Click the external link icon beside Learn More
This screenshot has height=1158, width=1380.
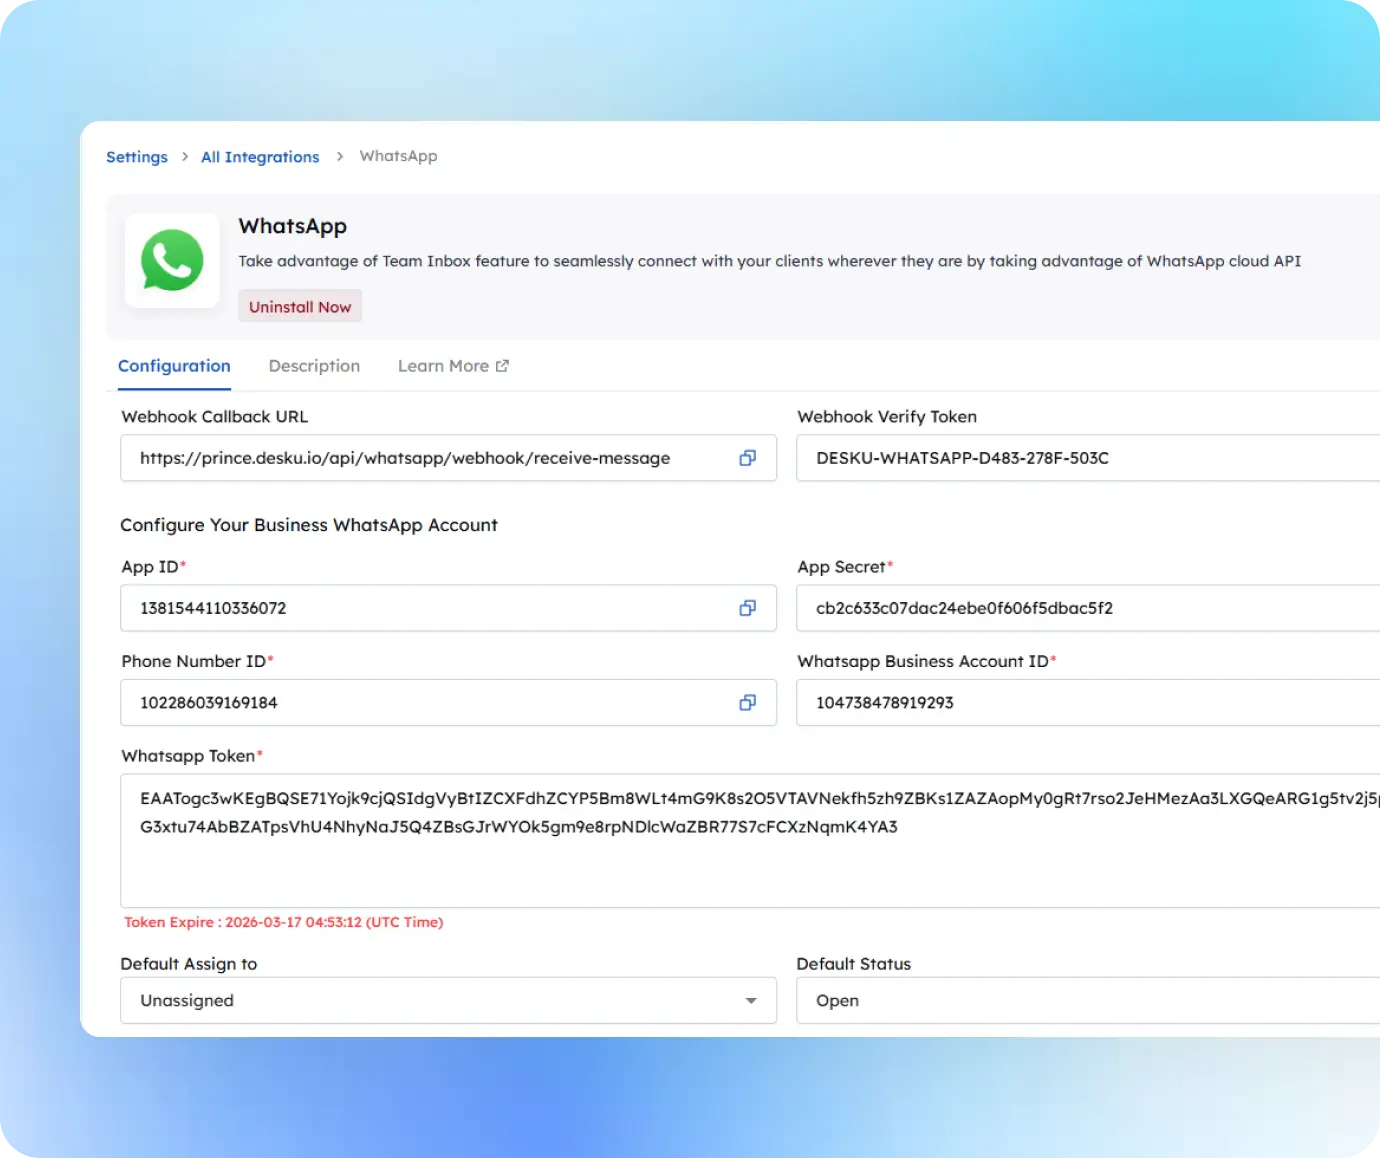[502, 365]
